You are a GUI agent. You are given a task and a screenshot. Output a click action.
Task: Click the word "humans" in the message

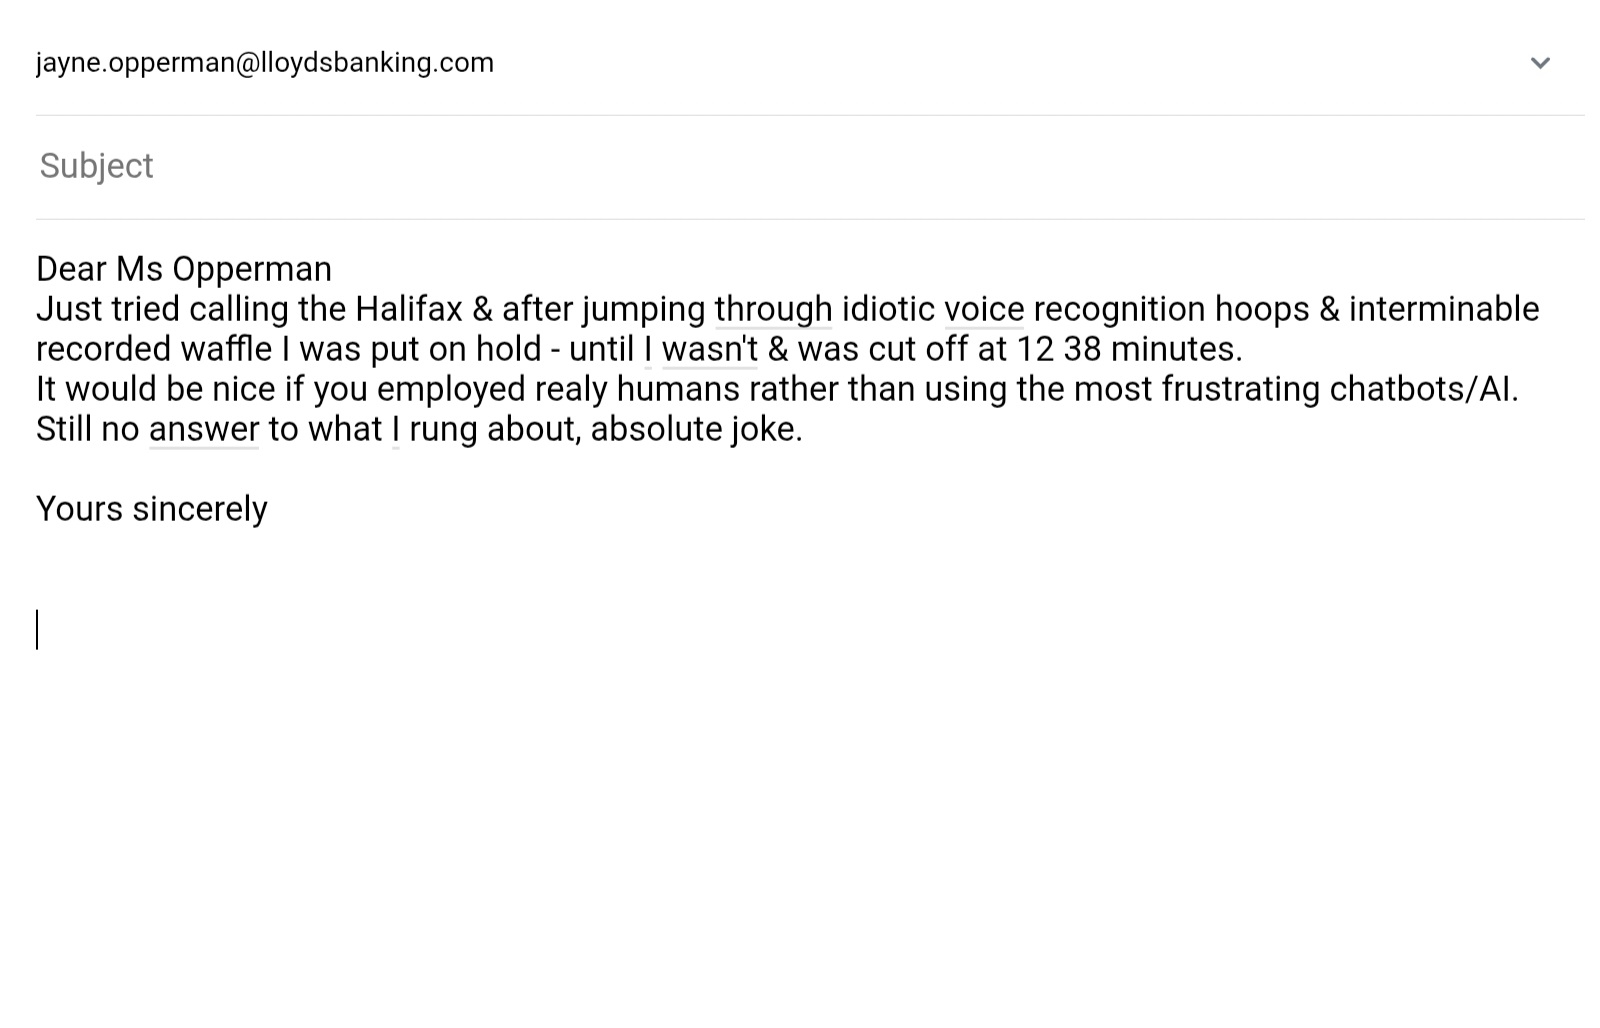click(678, 389)
